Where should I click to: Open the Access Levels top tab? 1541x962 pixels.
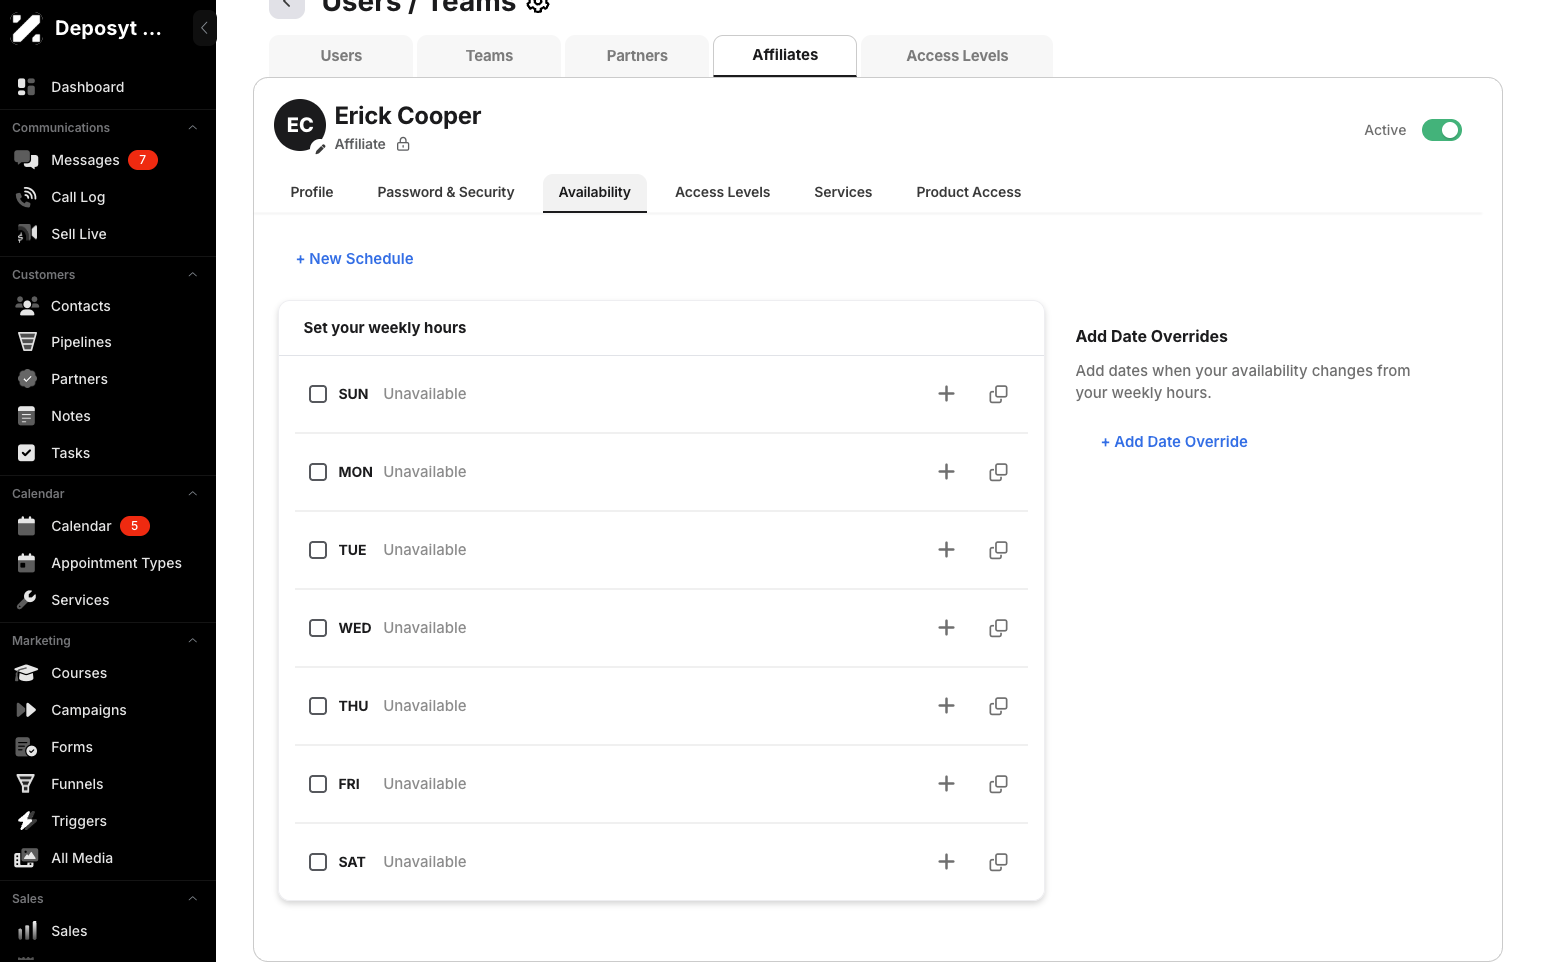coord(957,56)
